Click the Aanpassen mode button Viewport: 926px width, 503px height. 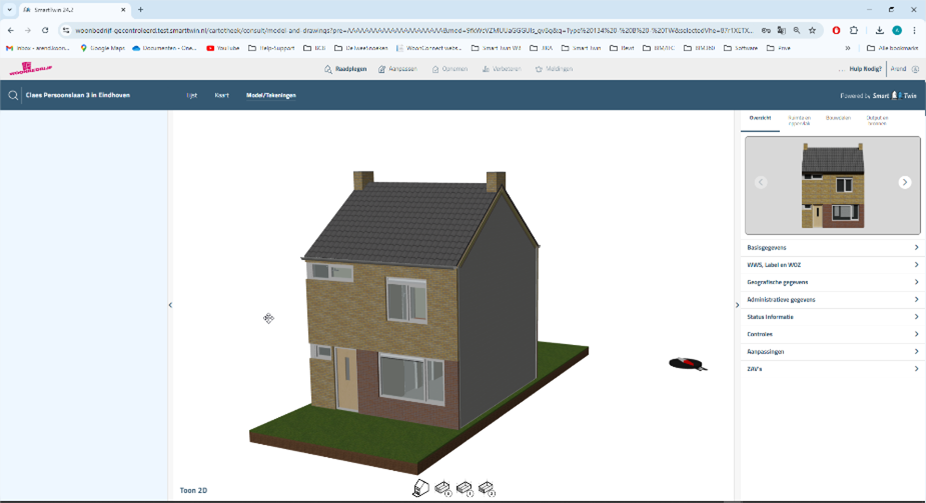397,69
